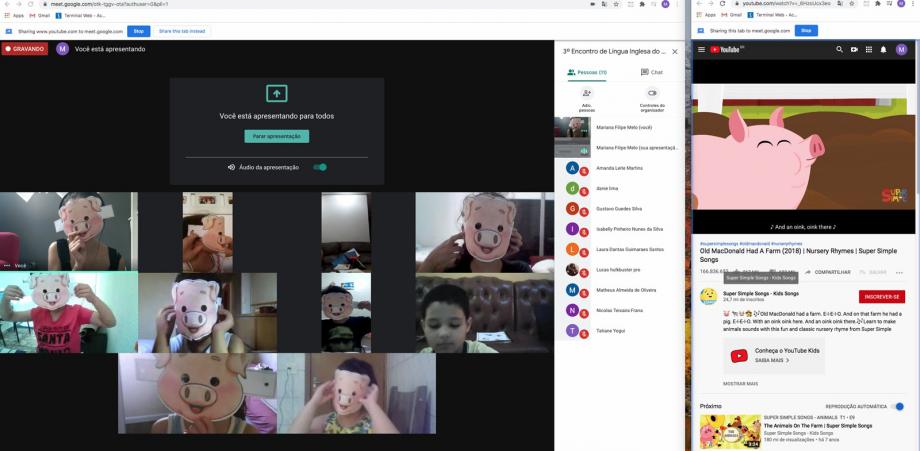Screen dimensions: 920x451
Task: Open the YouTube apps grid icon
Action: 869,50
